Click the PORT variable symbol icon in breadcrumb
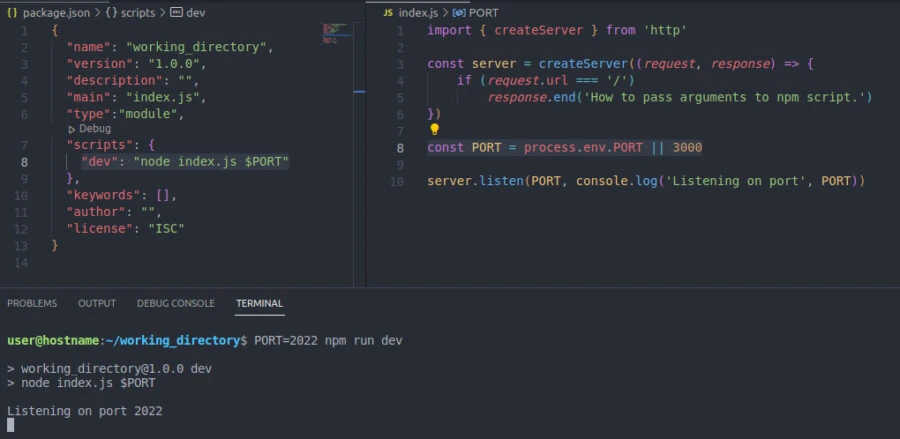The image size is (900, 439). (x=458, y=12)
